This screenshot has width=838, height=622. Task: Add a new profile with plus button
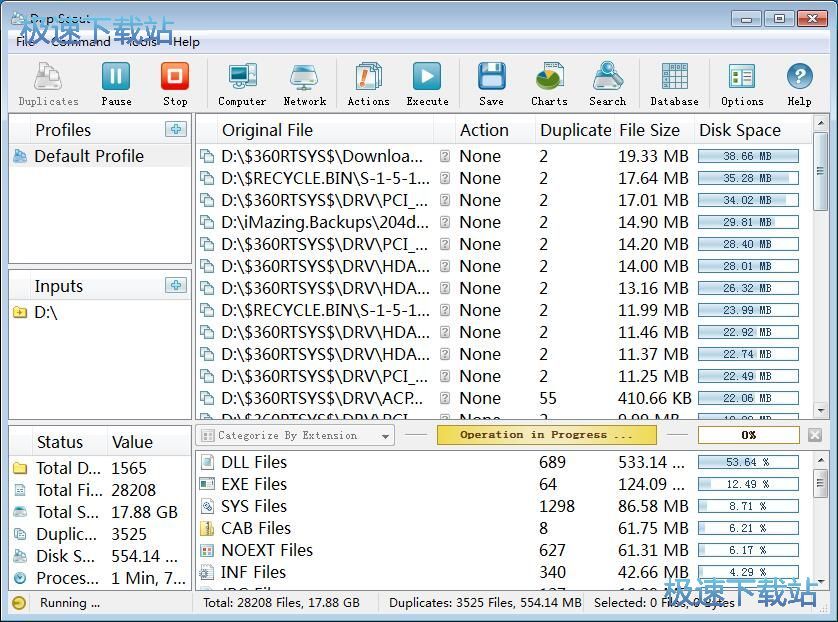click(x=176, y=129)
